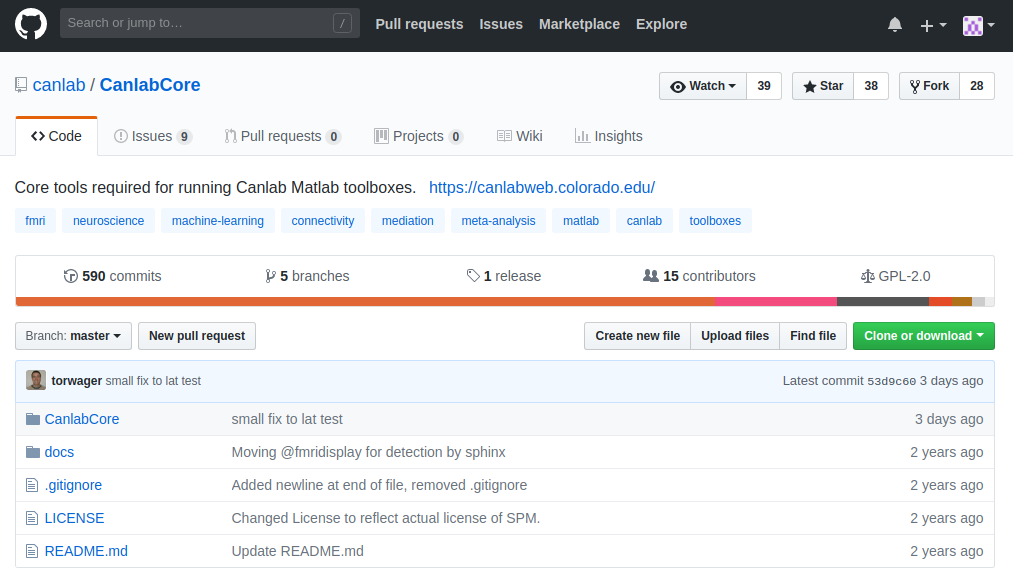Viewport: 1013px width, 577px height.
Task: View the 1 release
Action: point(504,276)
